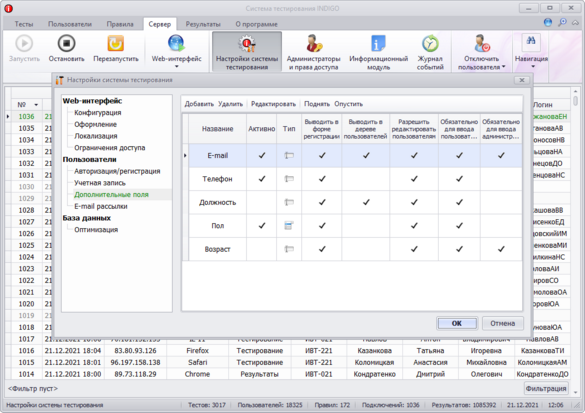This screenshot has height=413, width=585.
Task: Click the Добавить field button
Action: [199, 104]
